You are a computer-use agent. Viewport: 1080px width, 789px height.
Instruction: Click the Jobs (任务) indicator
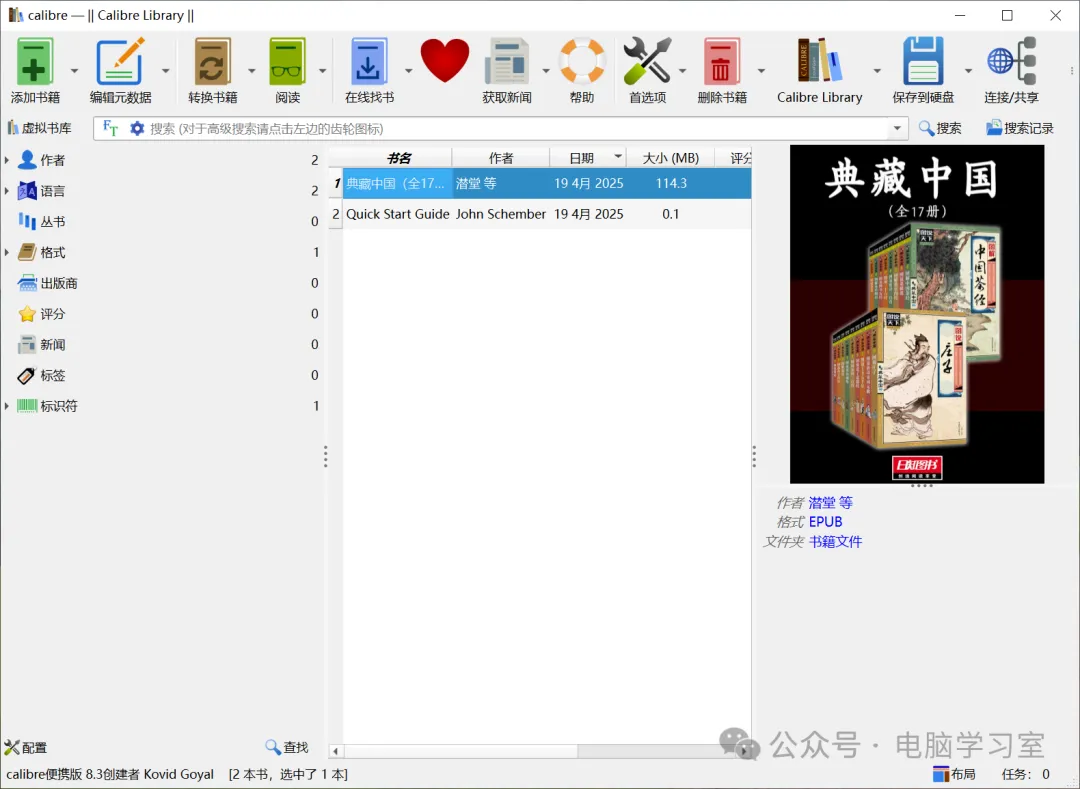[x=1026, y=774]
